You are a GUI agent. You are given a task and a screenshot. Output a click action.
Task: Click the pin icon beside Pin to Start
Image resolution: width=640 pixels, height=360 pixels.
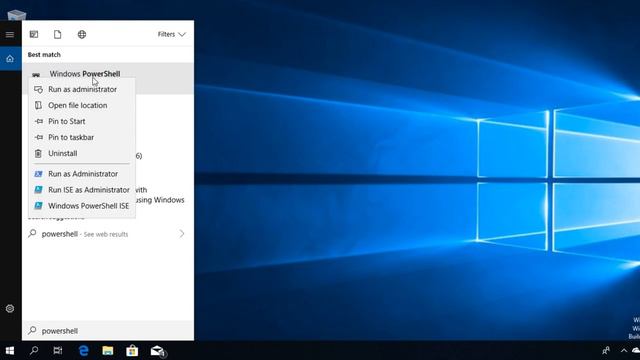(x=38, y=121)
